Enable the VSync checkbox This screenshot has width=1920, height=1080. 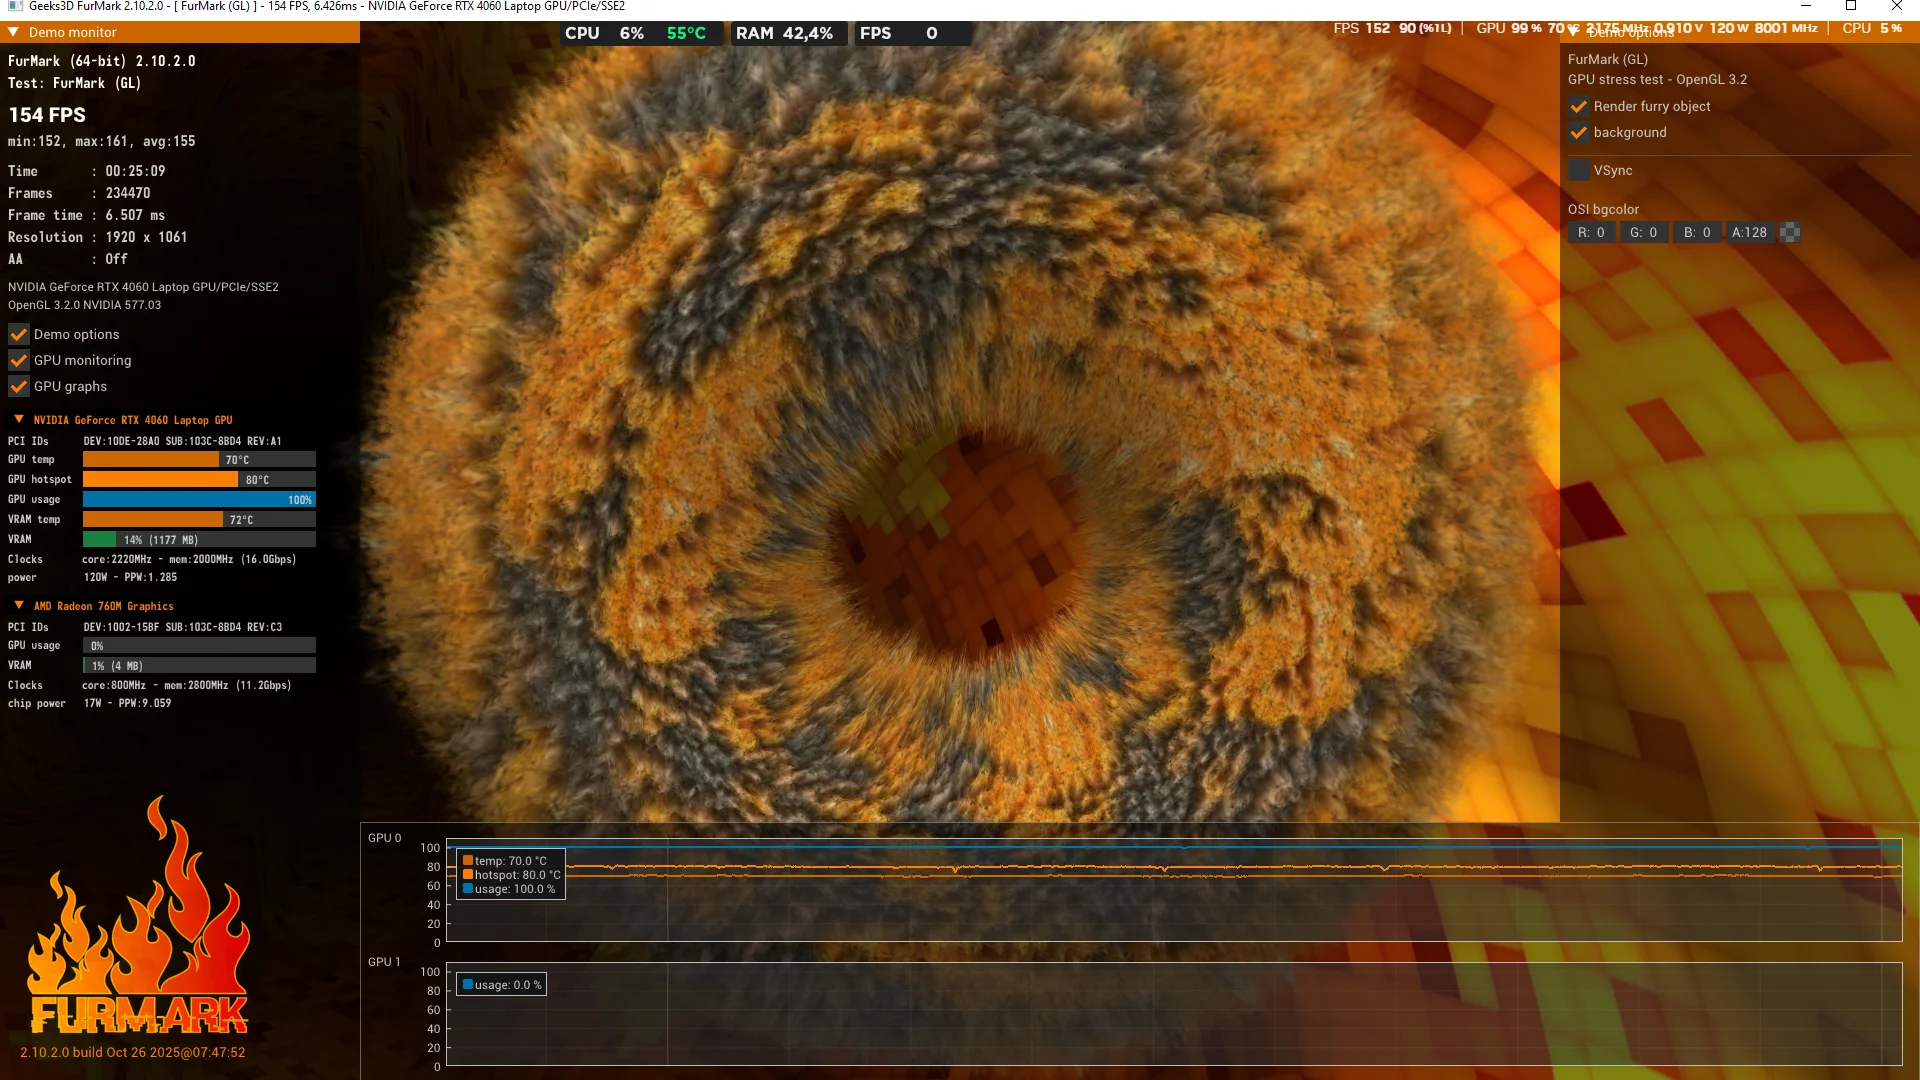click(1579, 170)
